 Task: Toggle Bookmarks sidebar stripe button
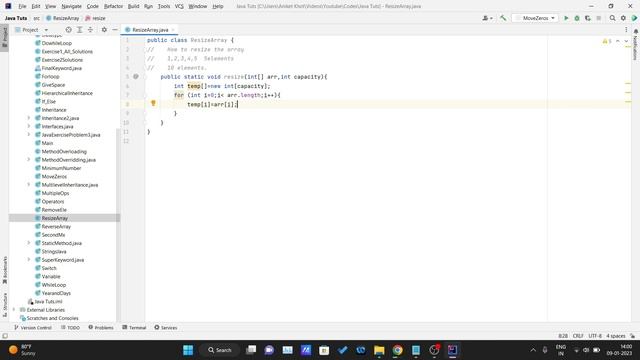pos(4,270)
